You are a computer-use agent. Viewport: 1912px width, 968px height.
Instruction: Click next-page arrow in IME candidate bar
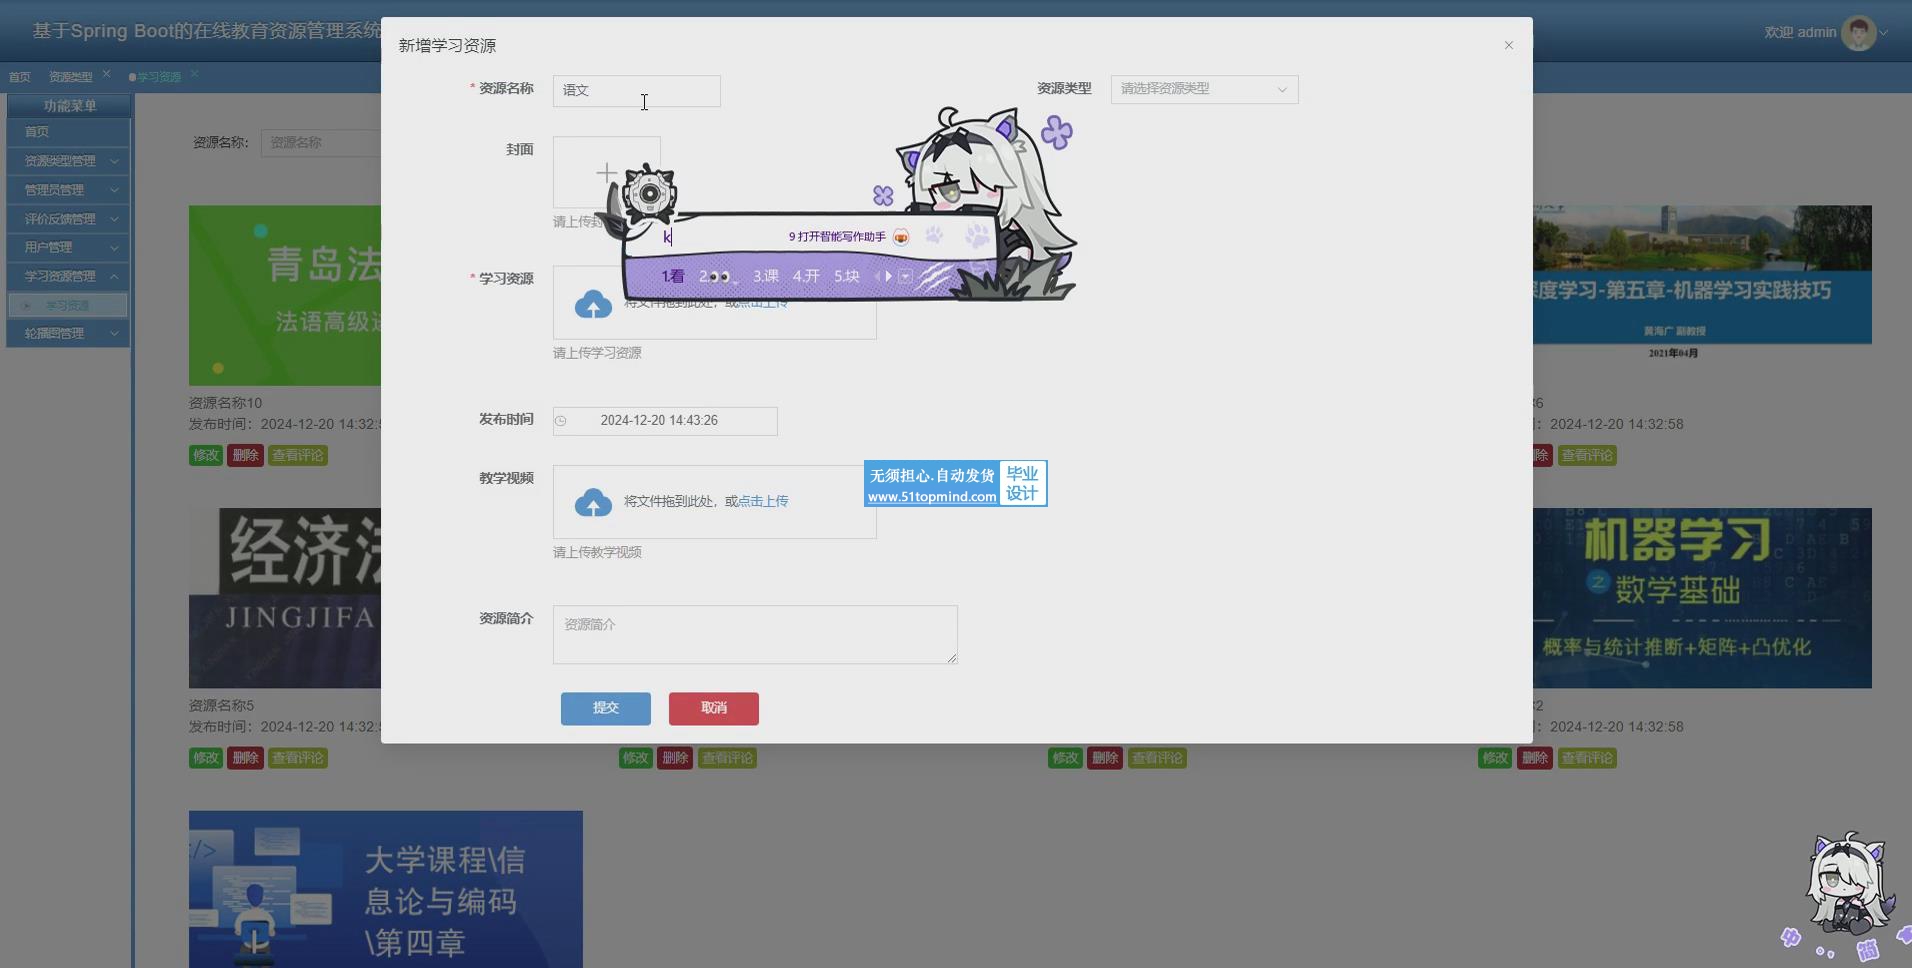point(888,276)
